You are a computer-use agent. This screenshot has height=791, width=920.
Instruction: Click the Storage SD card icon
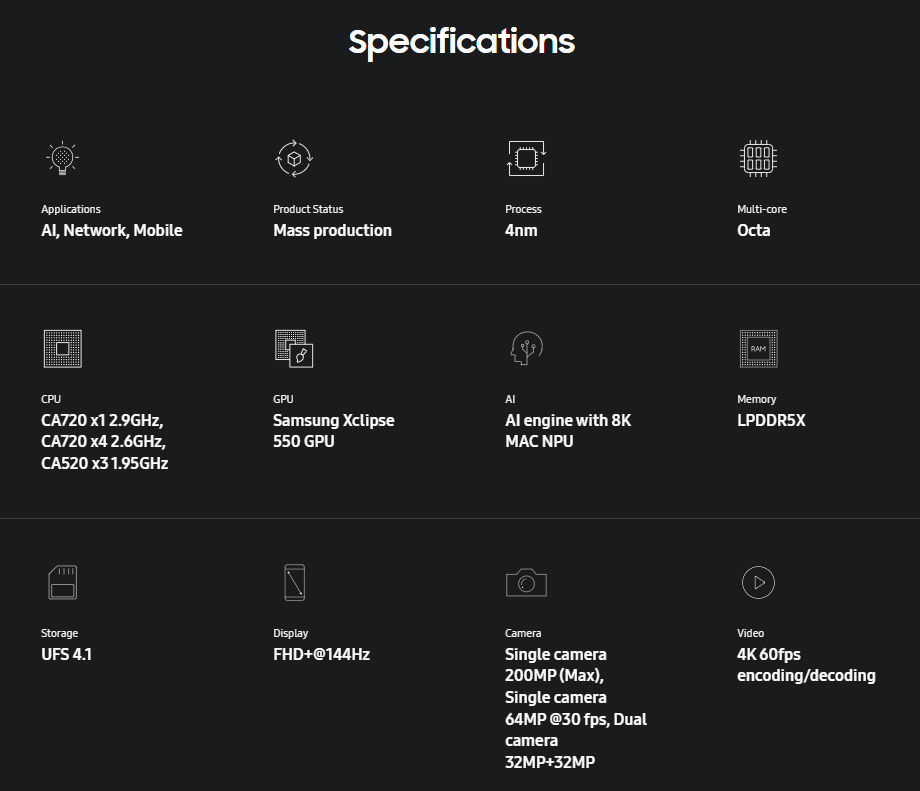pyautogui.click(x=62, y=582)
